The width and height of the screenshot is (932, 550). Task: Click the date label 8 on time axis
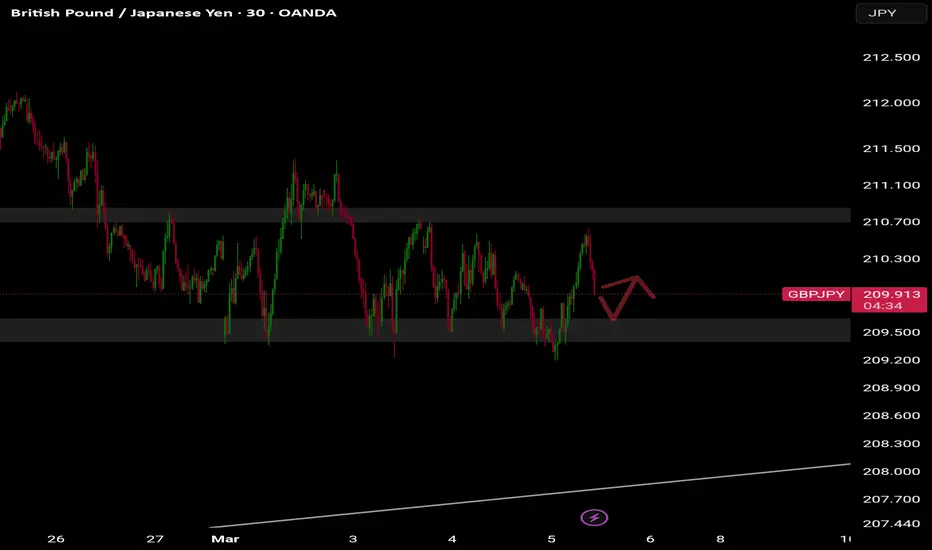coord(720,539)
